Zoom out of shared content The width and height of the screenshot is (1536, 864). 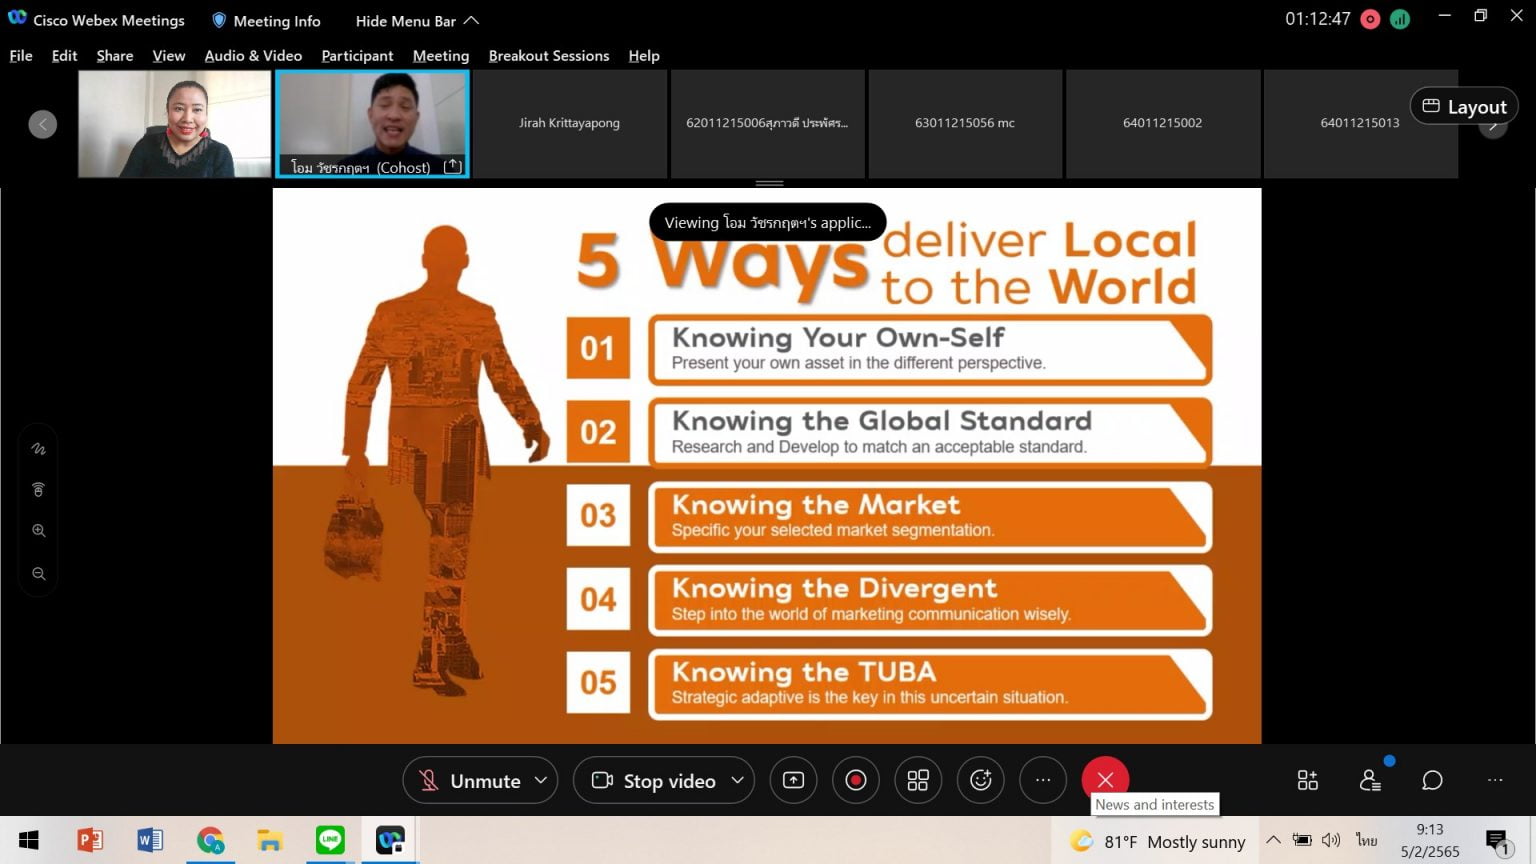39,574
